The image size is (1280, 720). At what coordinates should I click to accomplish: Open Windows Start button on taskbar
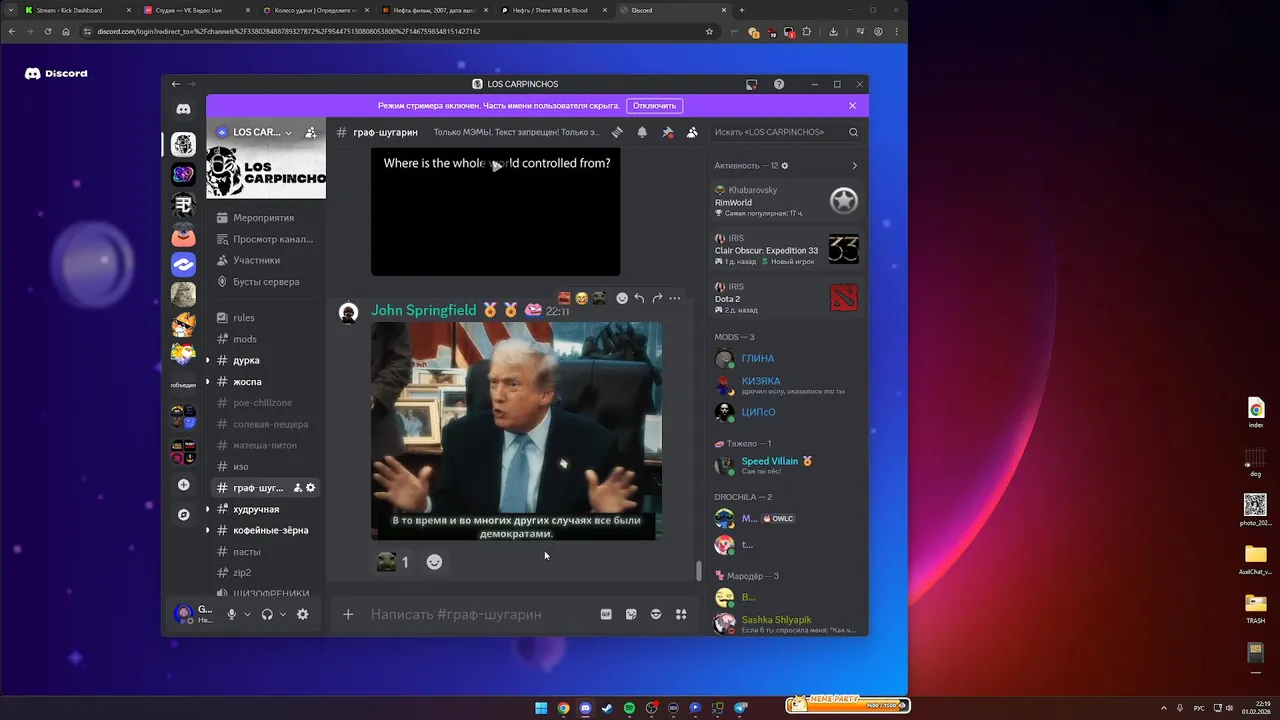541,708
